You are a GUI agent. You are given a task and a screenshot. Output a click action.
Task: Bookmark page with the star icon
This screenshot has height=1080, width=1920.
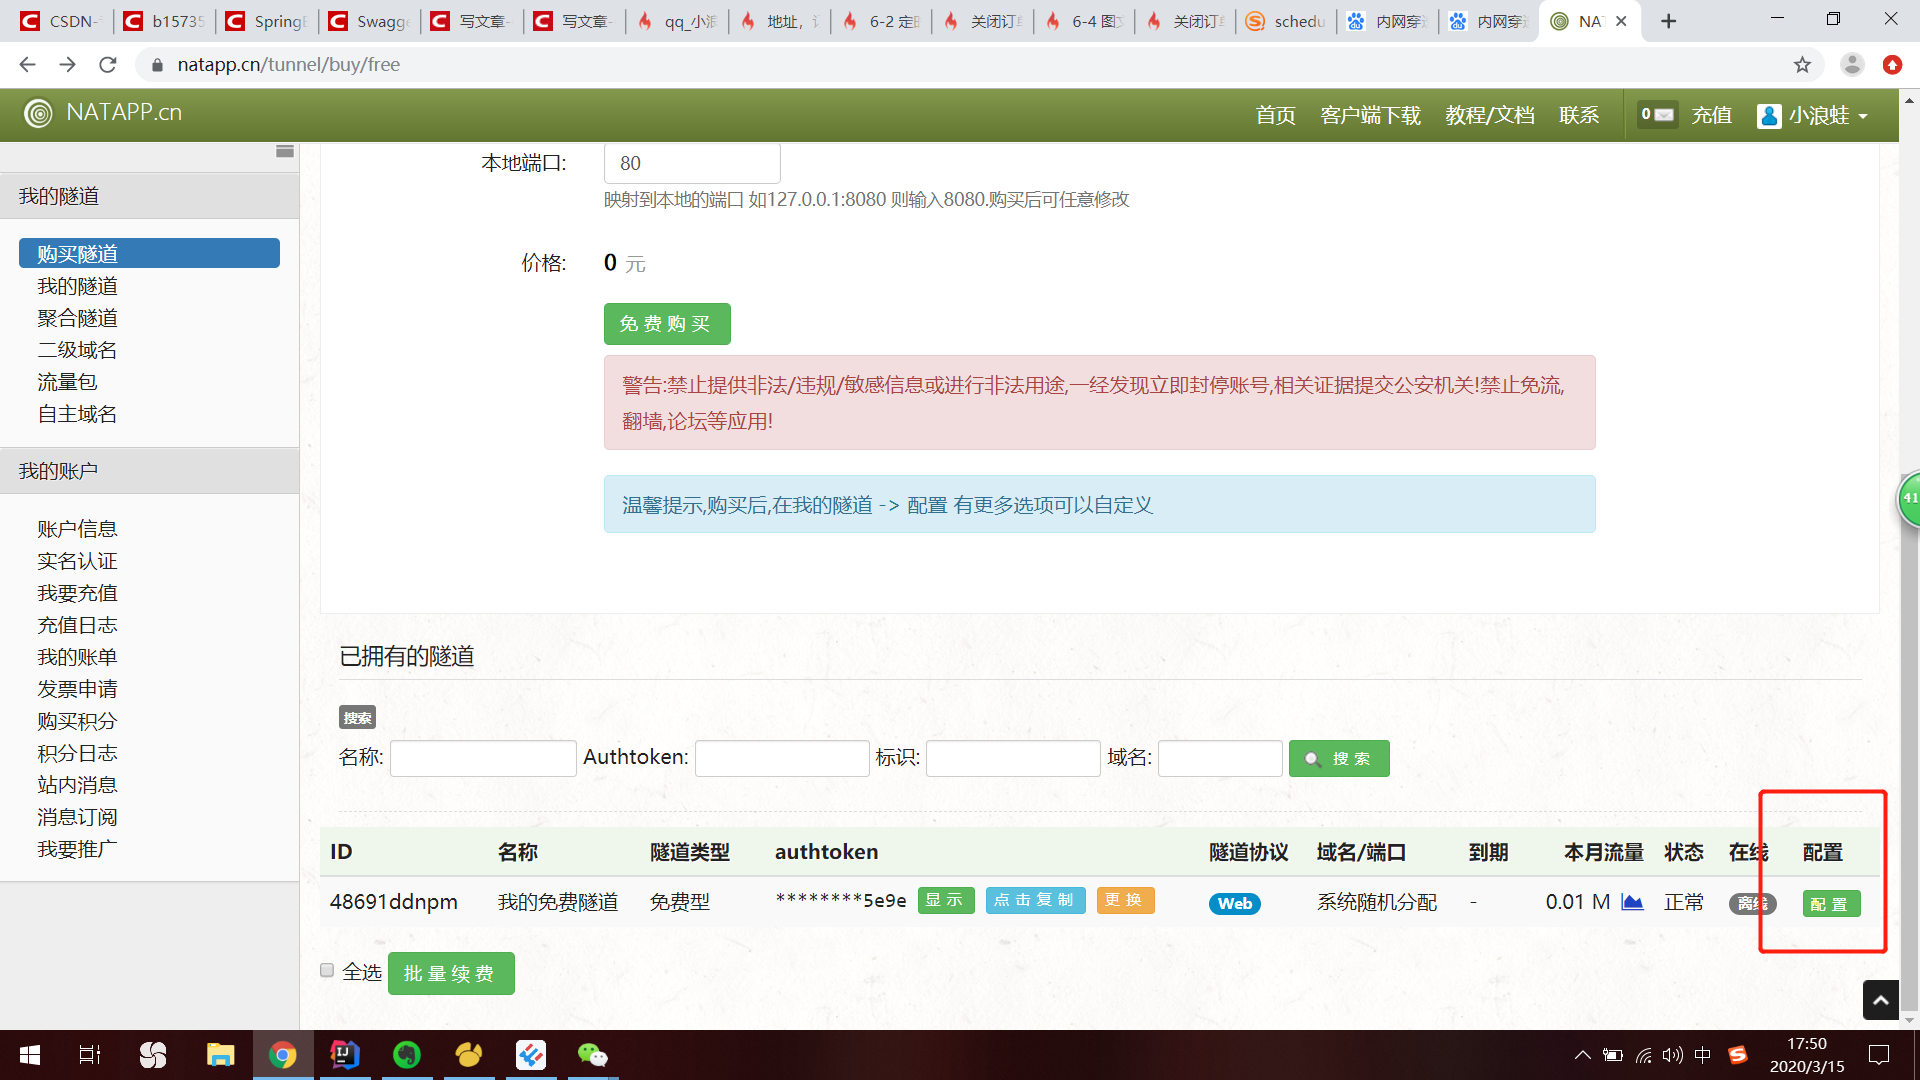(1802, 65)
